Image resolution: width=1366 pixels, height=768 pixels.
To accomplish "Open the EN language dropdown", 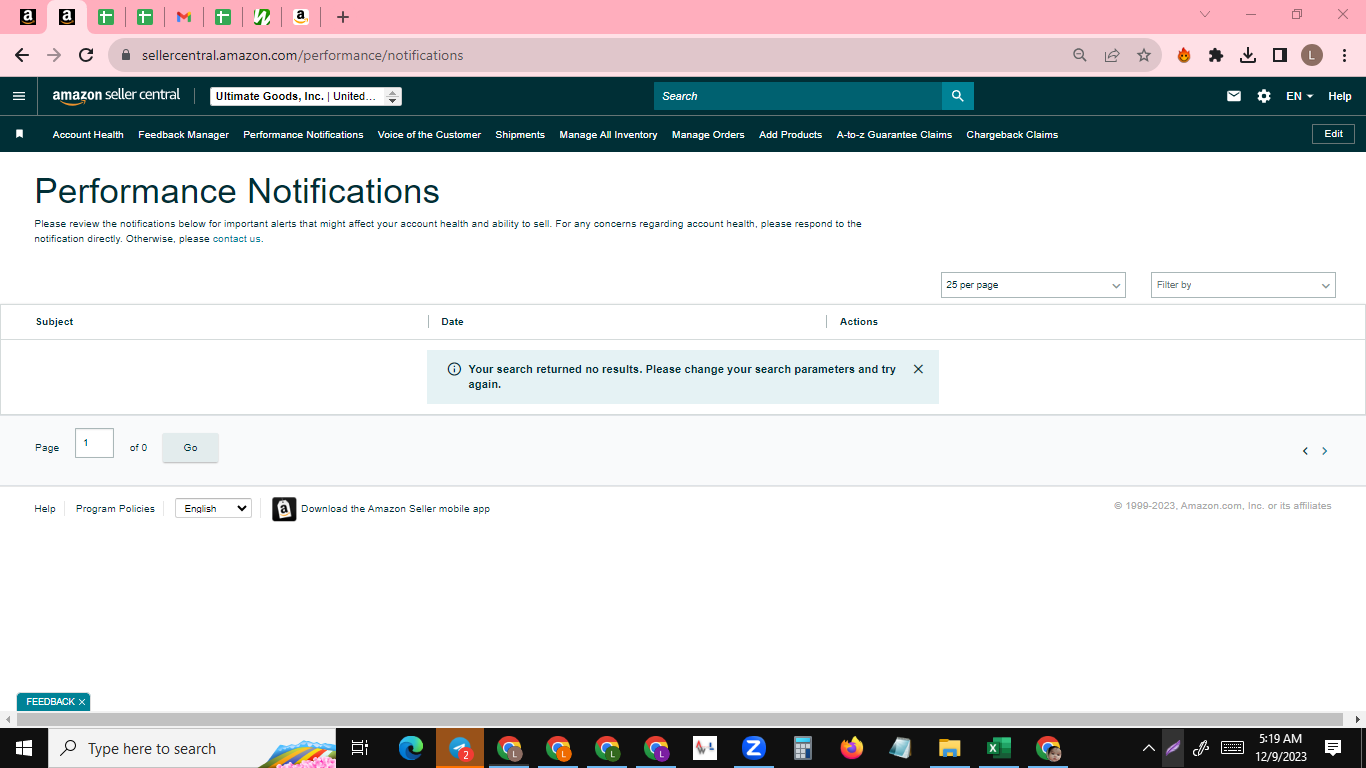I will click(x=1299, y=96).
